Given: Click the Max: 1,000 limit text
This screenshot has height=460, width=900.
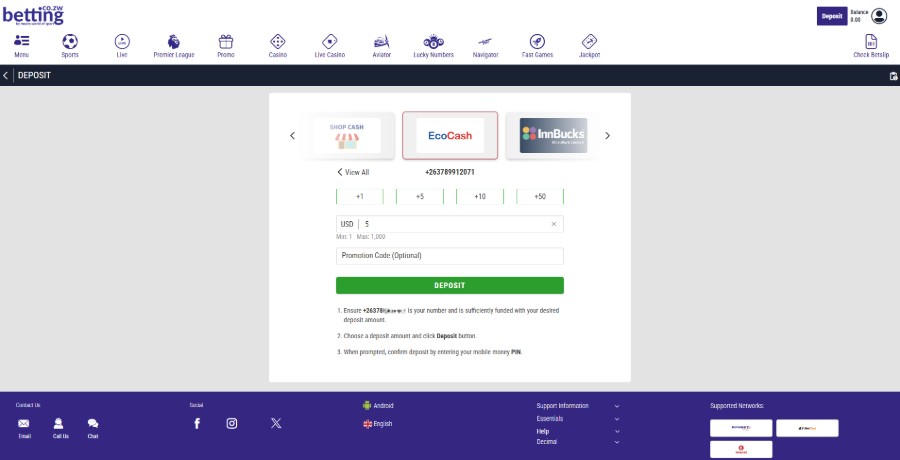Looking at the screenshot, I should (371, 237).
